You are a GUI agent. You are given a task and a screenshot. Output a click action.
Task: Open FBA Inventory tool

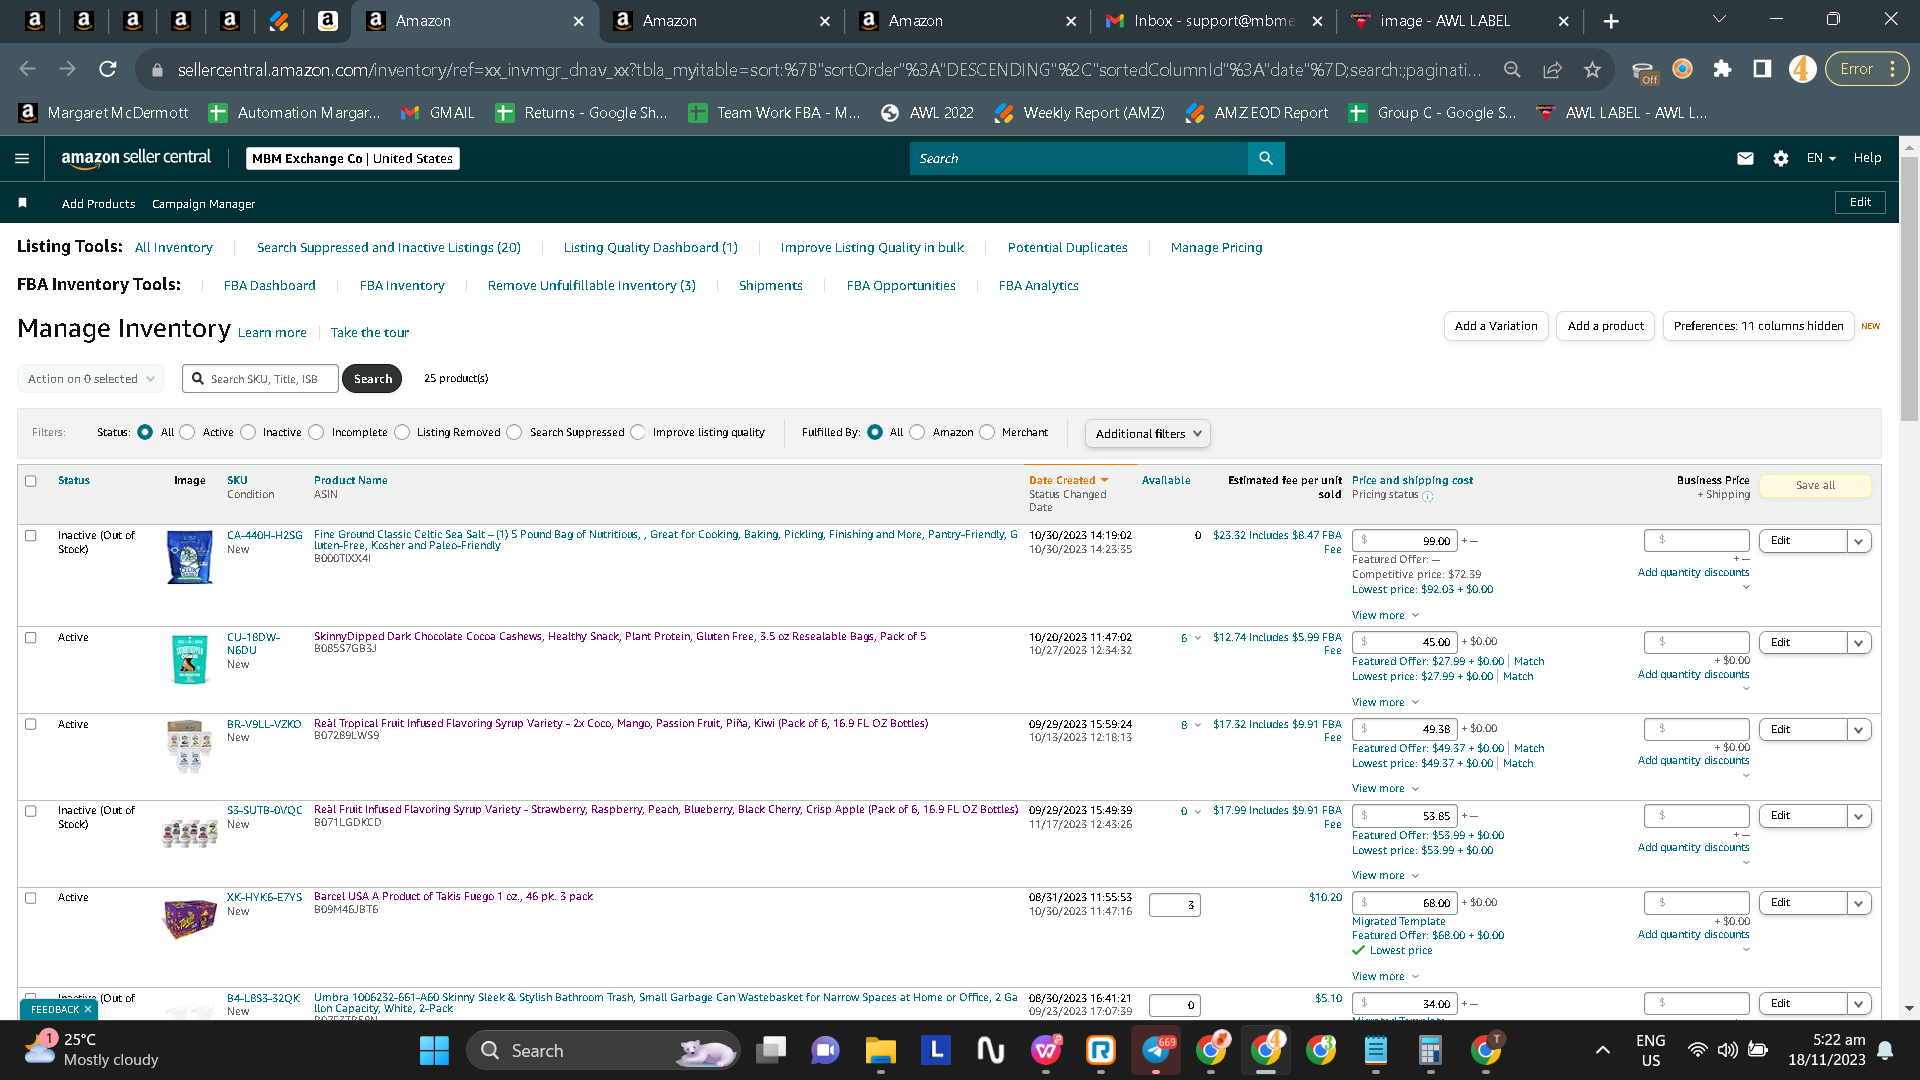[x=402, y=285]
